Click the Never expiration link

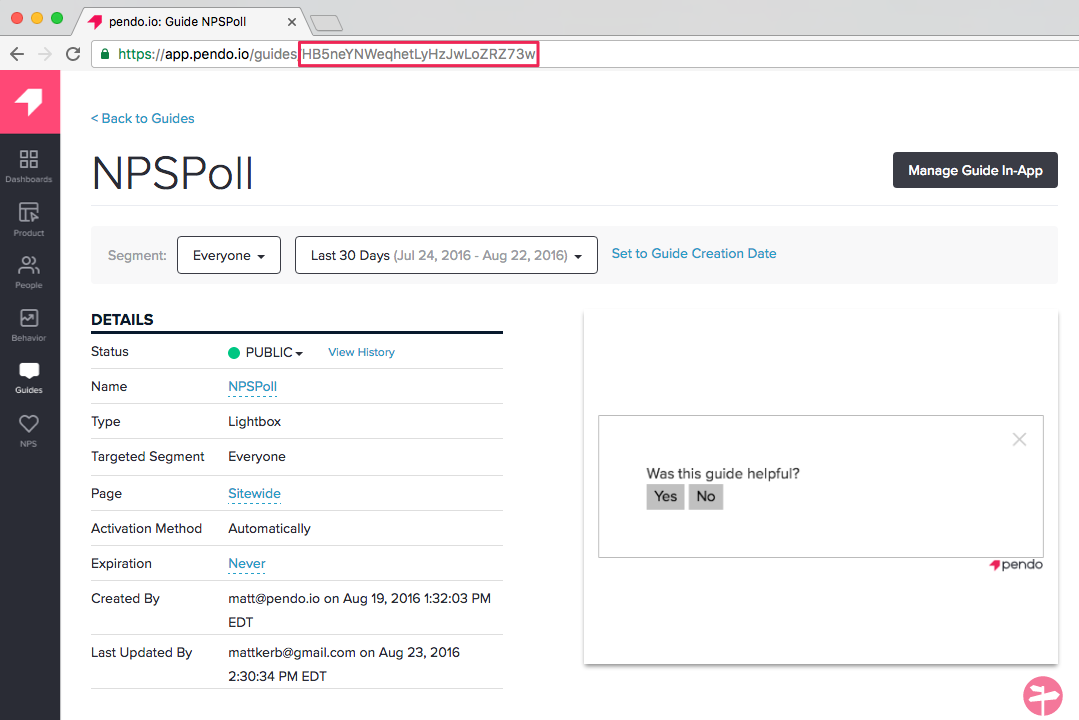click(246, 564)
